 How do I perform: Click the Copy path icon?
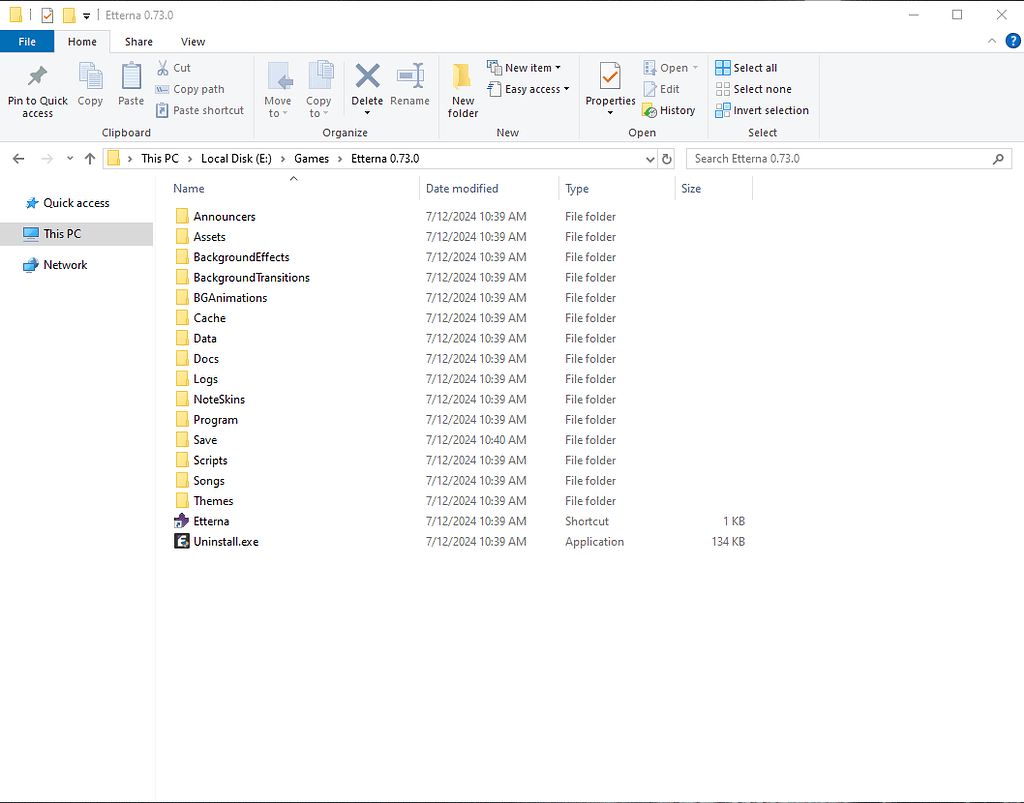(190, 88)
